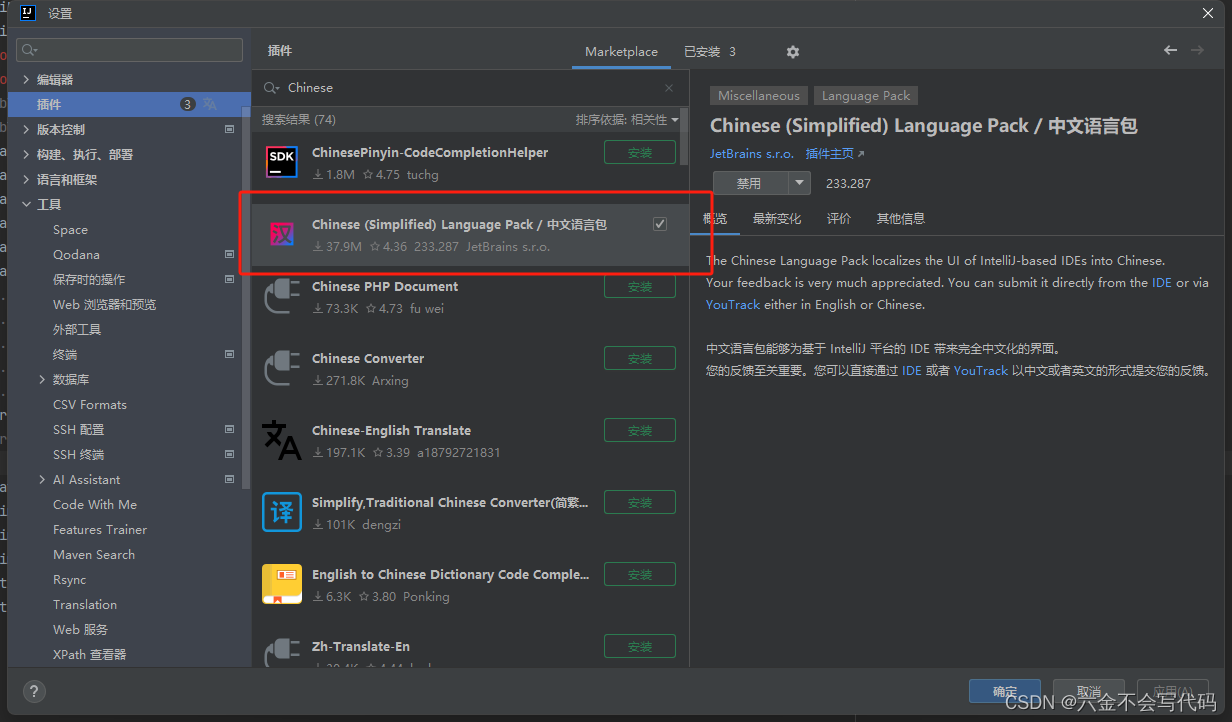The height and width of the screenshot is (722, 1232).
Task: Switch to the 已安装 tab
Action: tap(709, 52)
